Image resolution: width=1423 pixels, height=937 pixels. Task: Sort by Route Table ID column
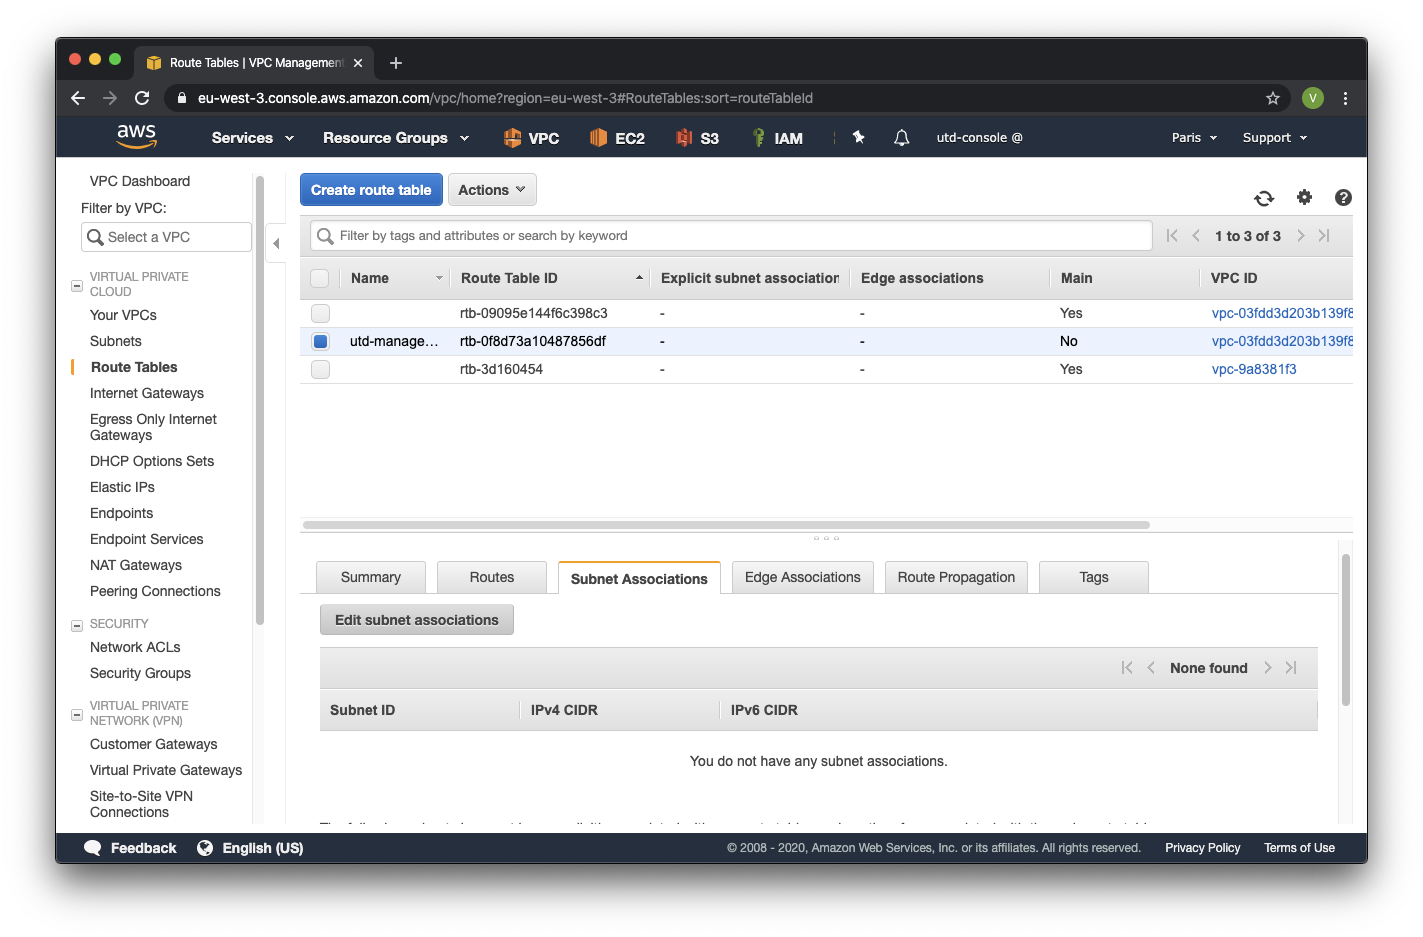pyautogui.click(x=550, y=278)
